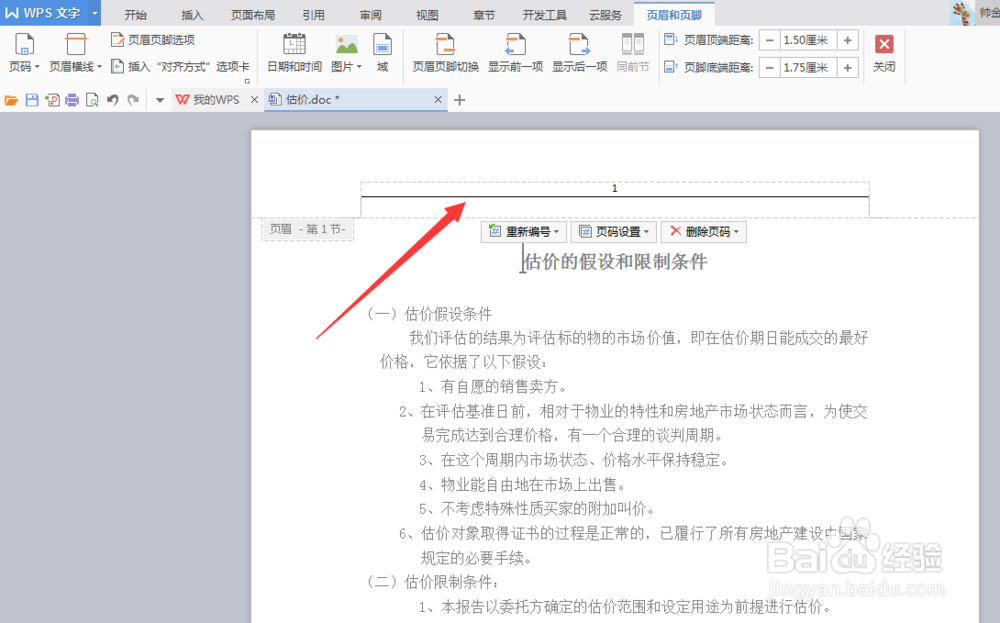Insert a picture via 图片 icon
This screenshot has height=623, width=1000.
(x=346, y=46)
